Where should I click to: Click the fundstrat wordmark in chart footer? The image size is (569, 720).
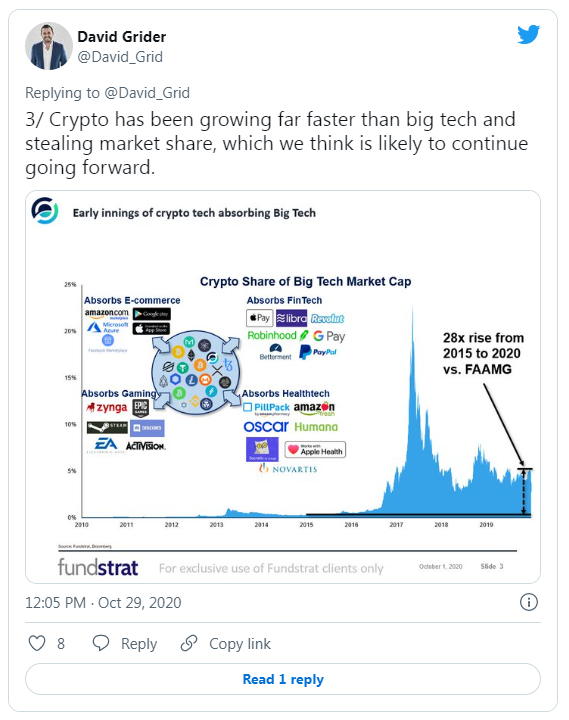click(x=98, y=568)
